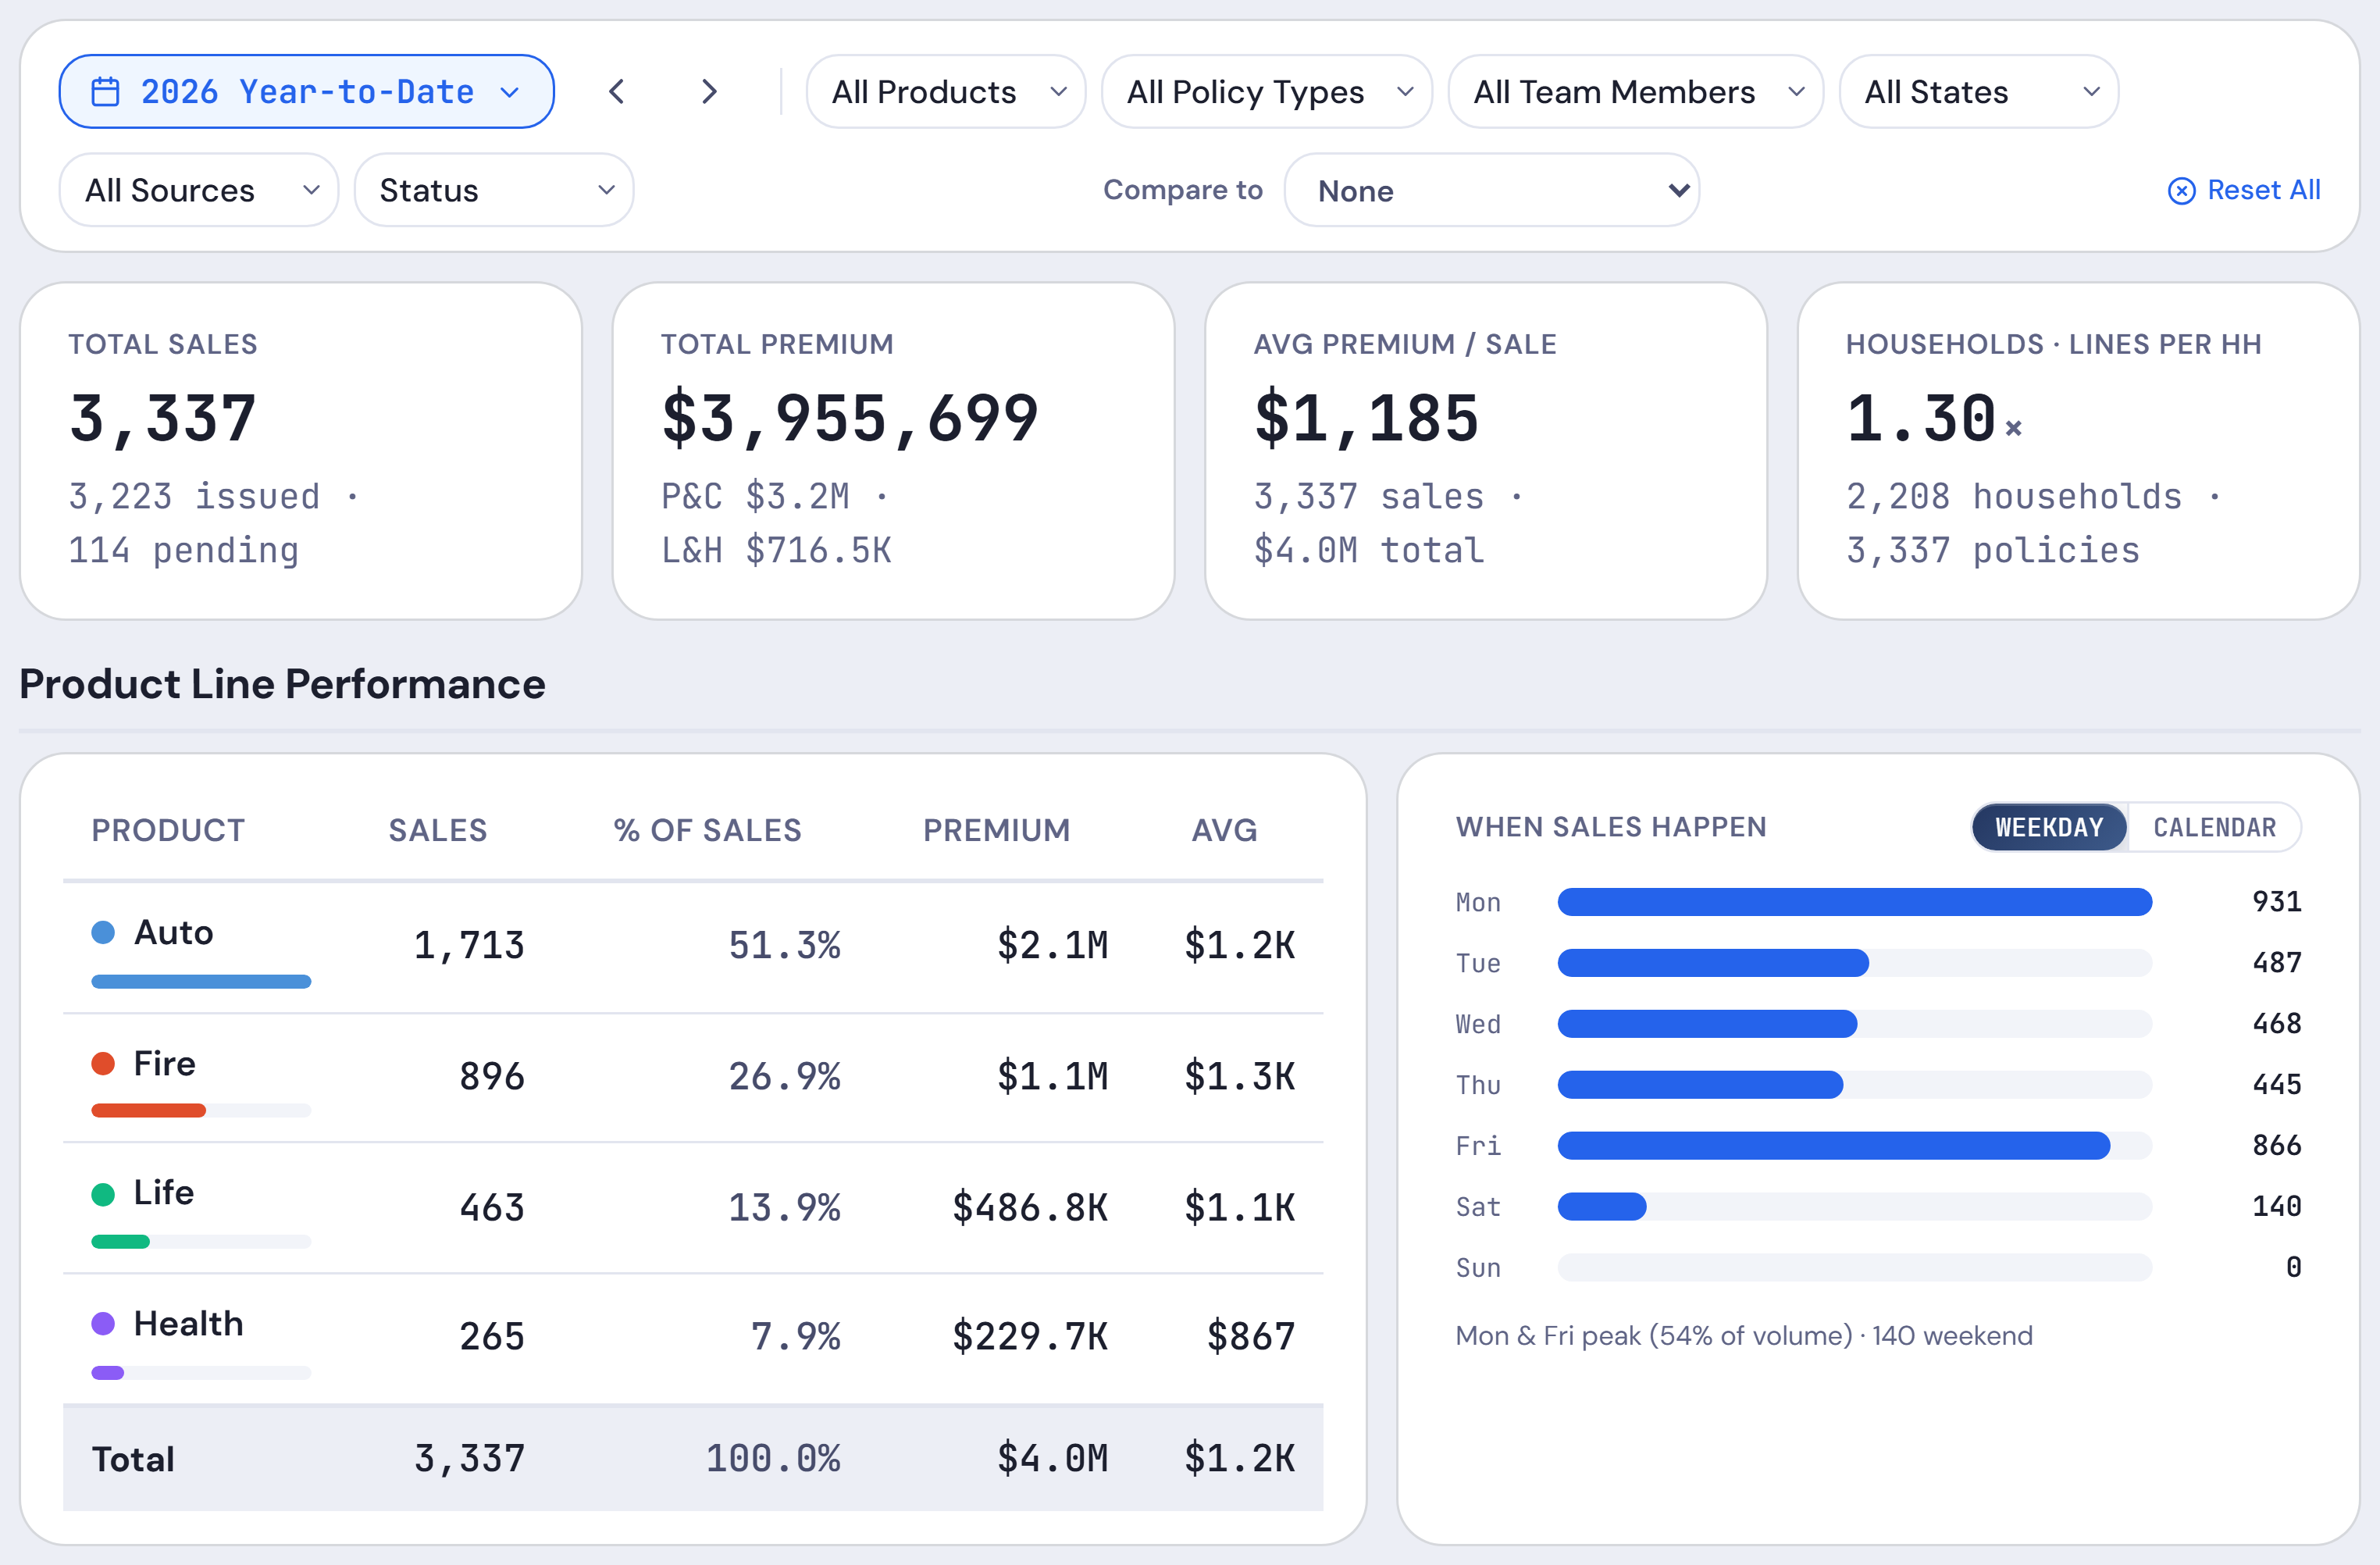Viewport: 2380px width, 1565px height.
Task: Select the Fire product name
Action: click(x=165, y=1063)
